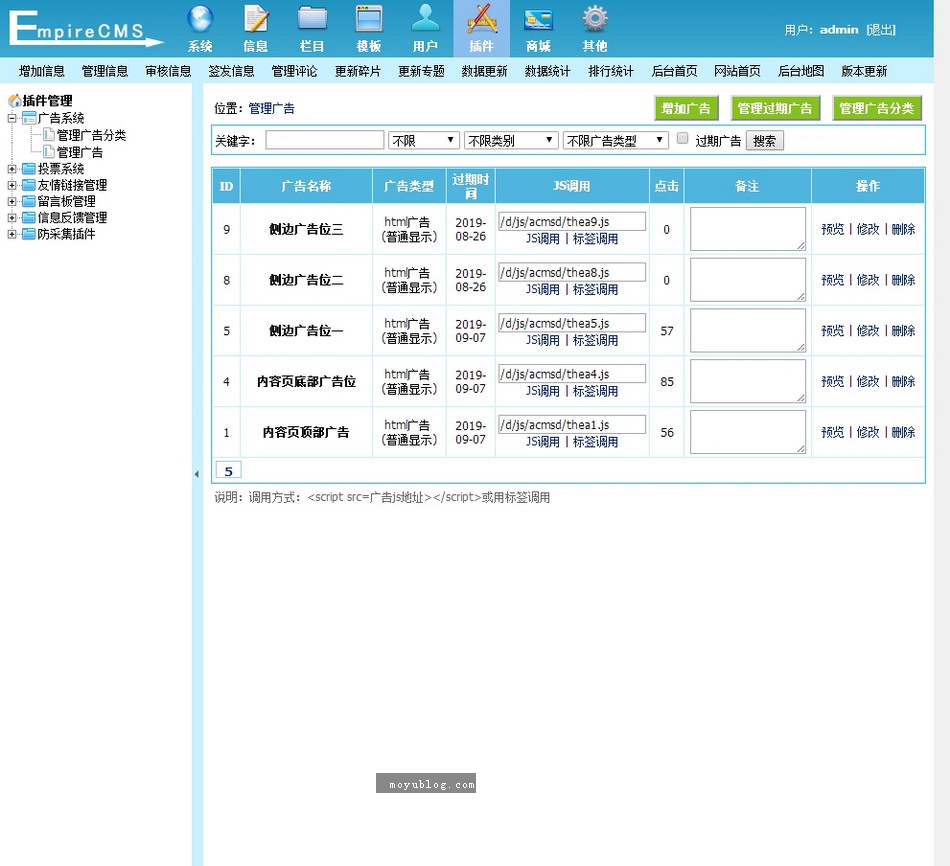
Task: Click the 管理广告分类 page icon
Action: click(x=49, y=135)
